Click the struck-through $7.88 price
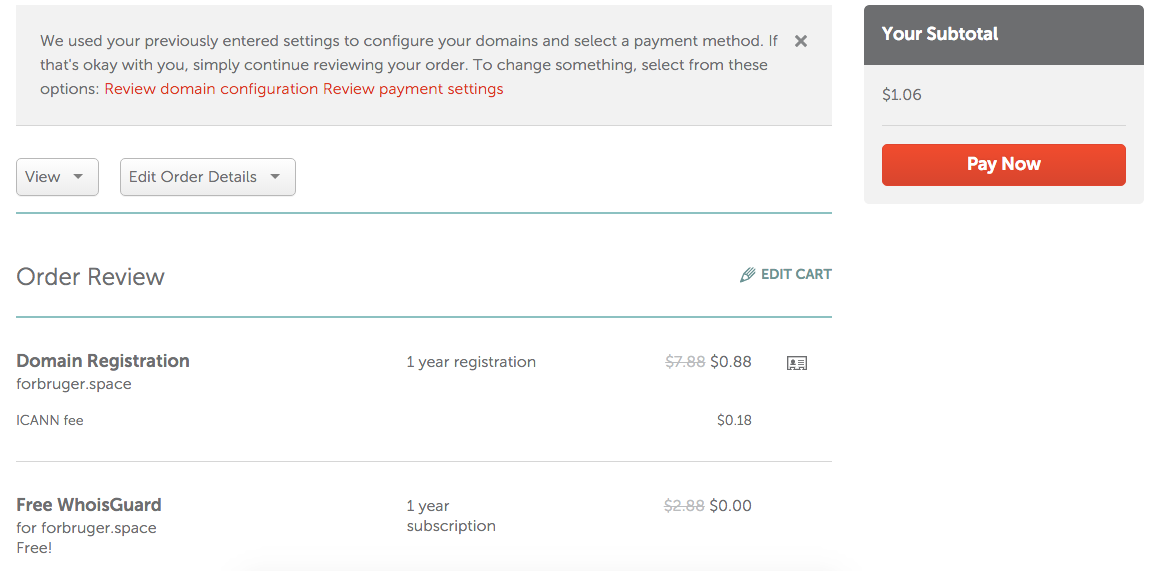Screen dimensions: 1156x571 point(685,362)
